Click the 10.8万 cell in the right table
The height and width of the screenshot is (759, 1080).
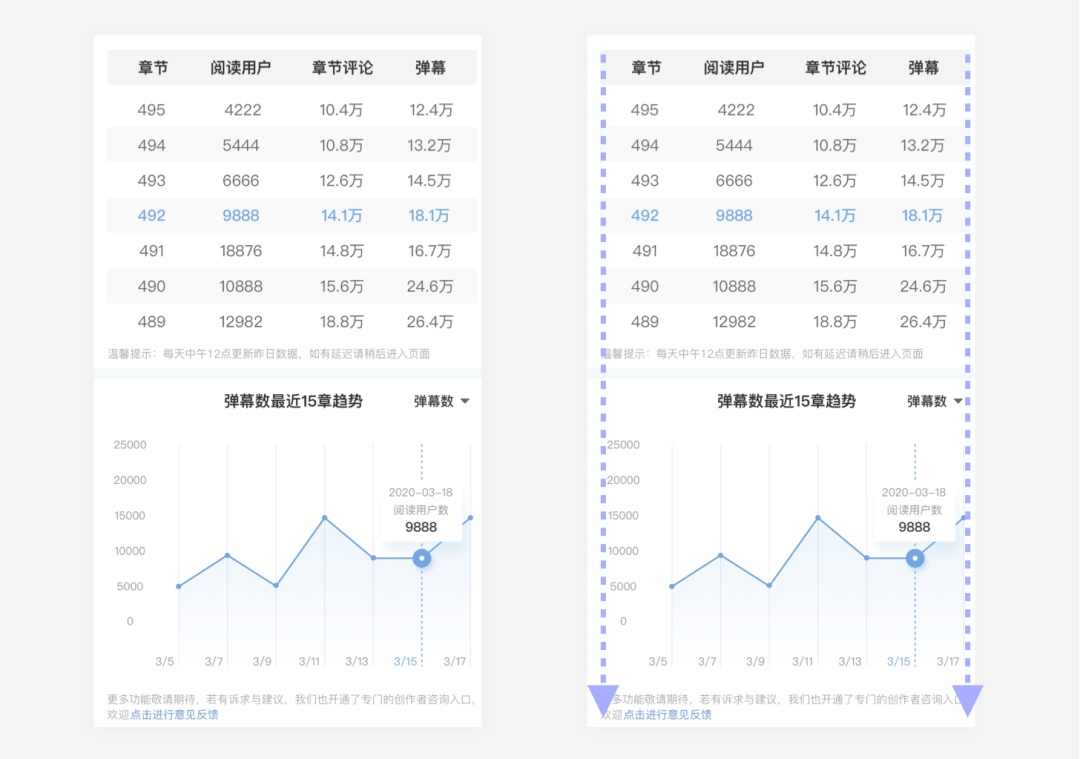[x=834, y=145]
